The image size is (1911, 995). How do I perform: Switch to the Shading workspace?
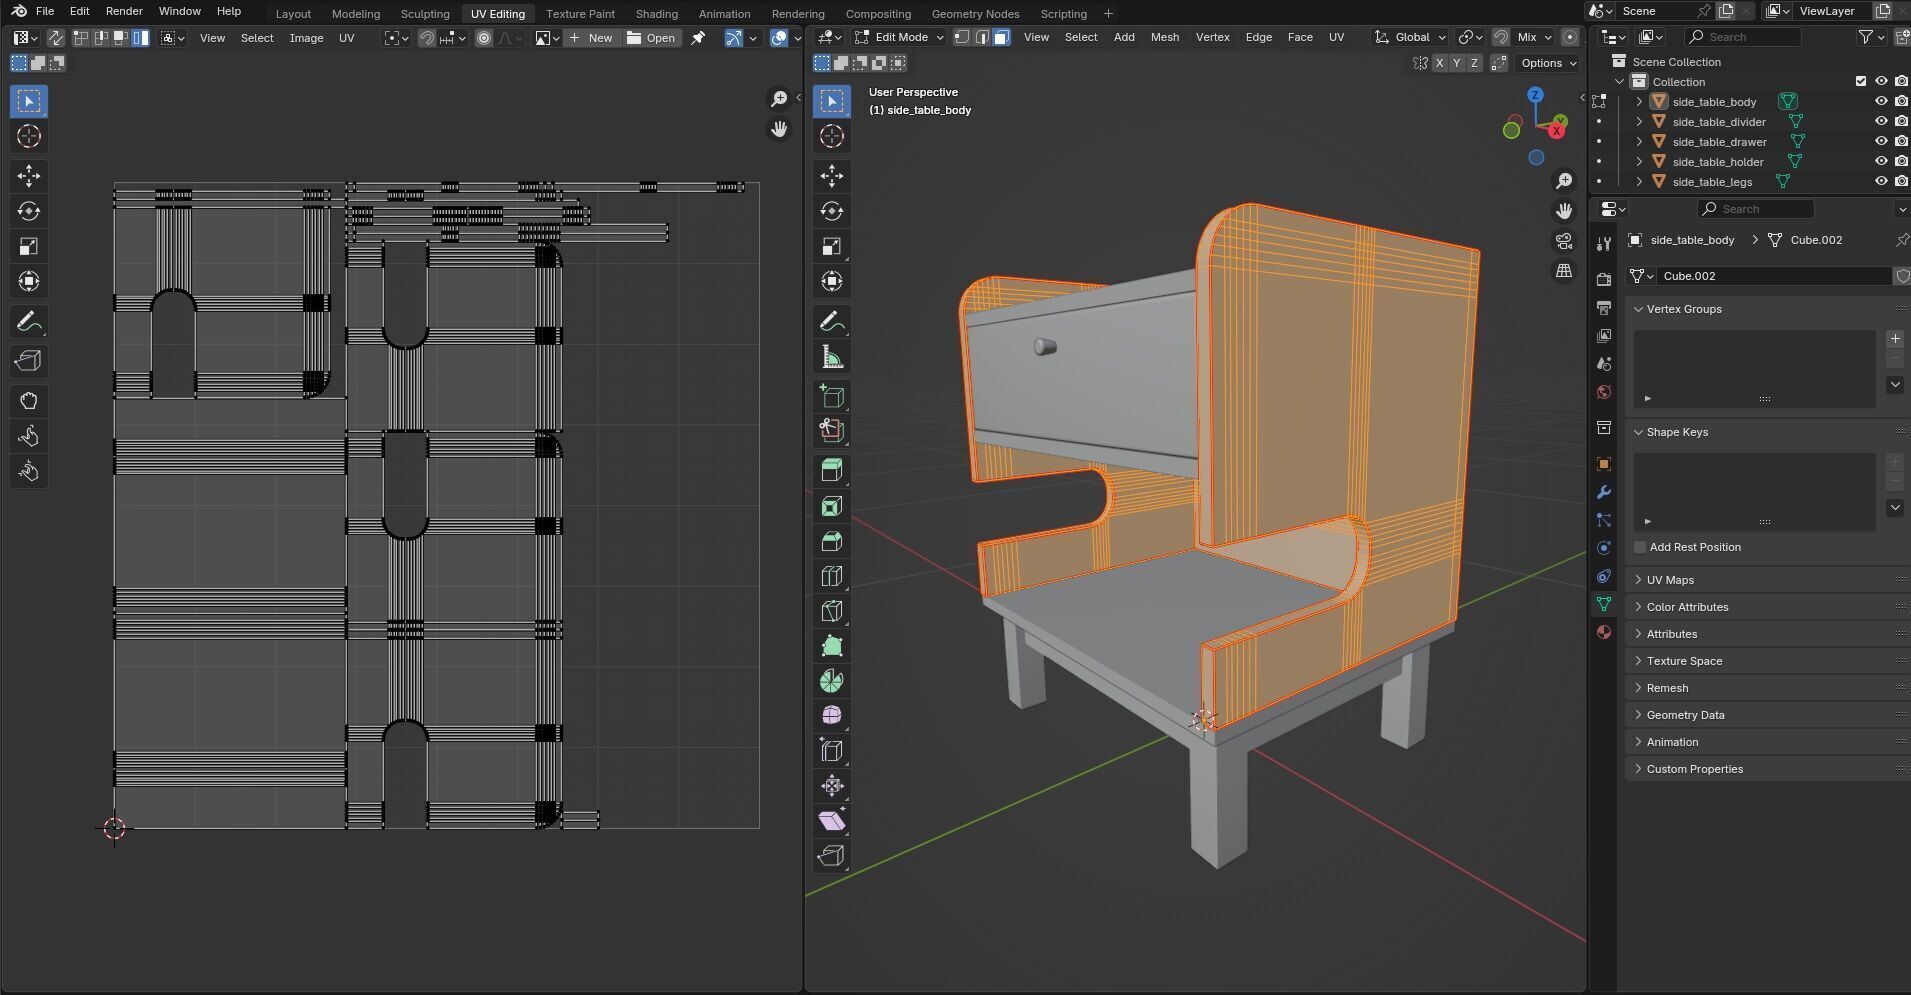tap(656, 14)
